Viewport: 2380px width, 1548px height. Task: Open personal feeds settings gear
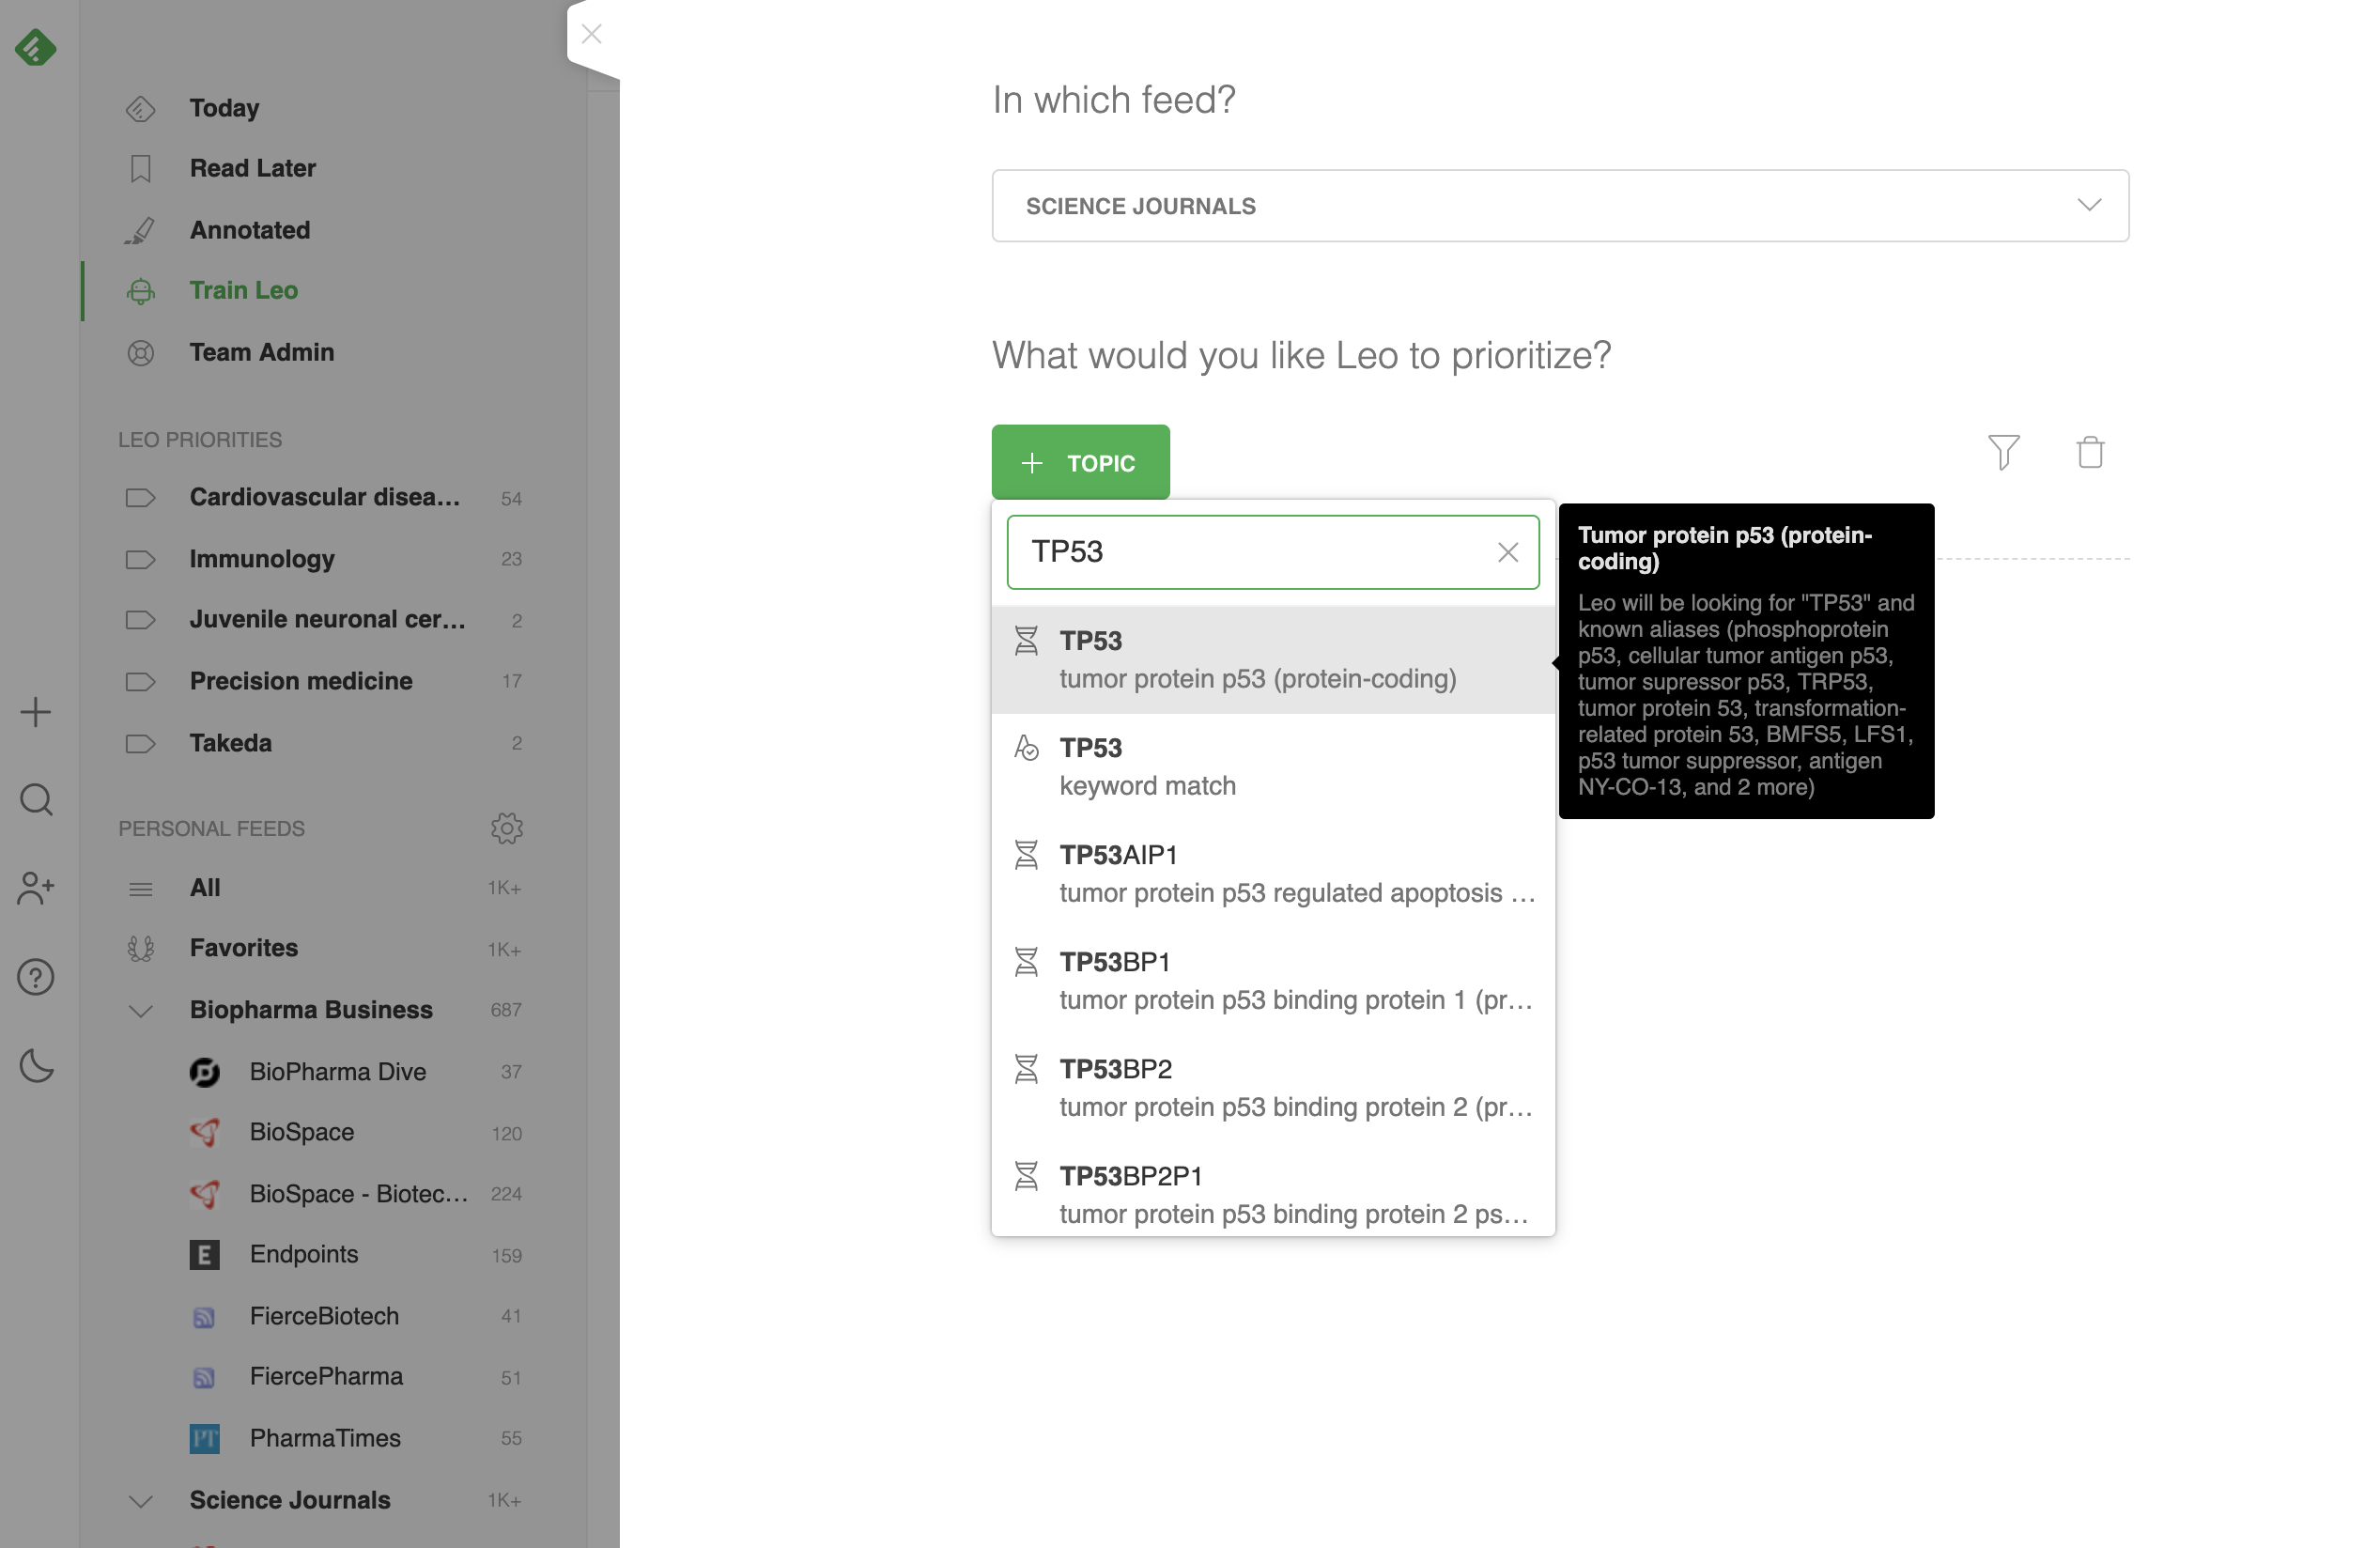tap(507, 828)
